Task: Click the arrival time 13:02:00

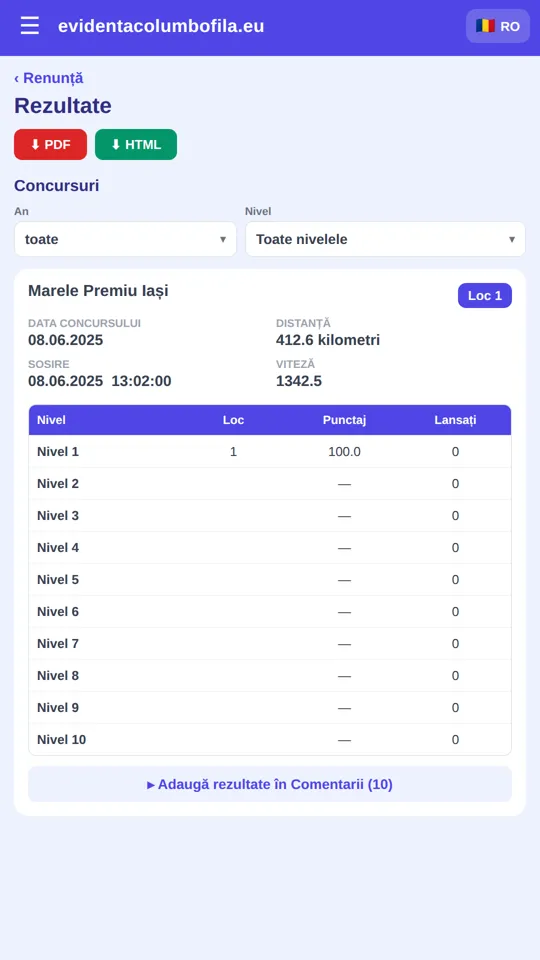Action: [x=141, y=381]
